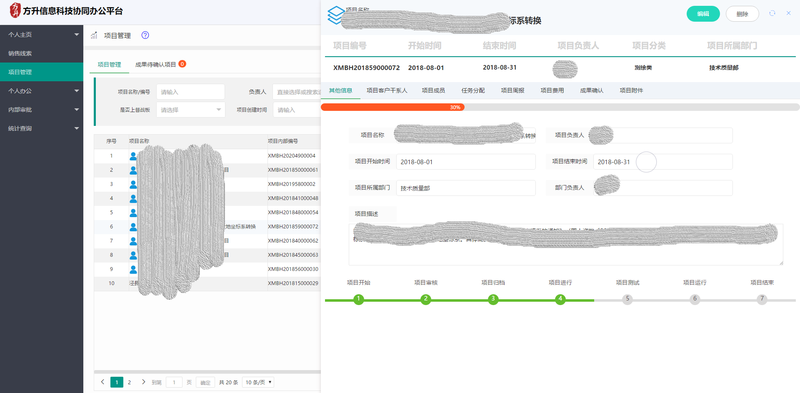Go to the next page with the right arrow
This screenshot has height=393, width=800.
[143, 382]
